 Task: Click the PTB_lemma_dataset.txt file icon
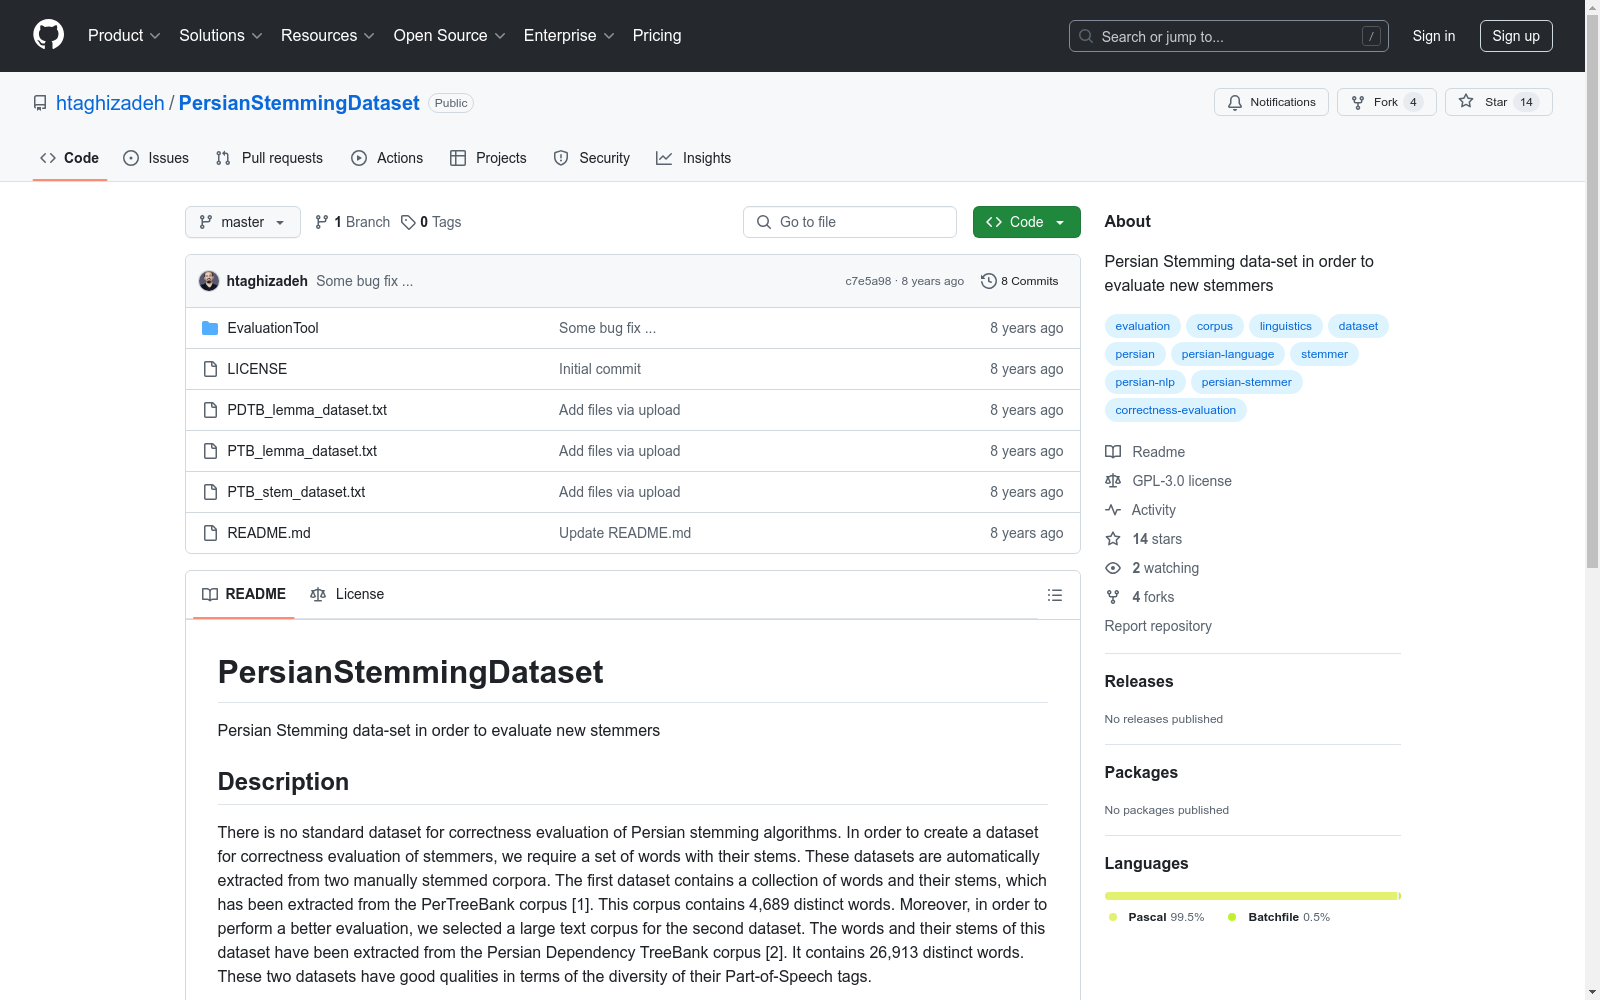click(210, 451)
